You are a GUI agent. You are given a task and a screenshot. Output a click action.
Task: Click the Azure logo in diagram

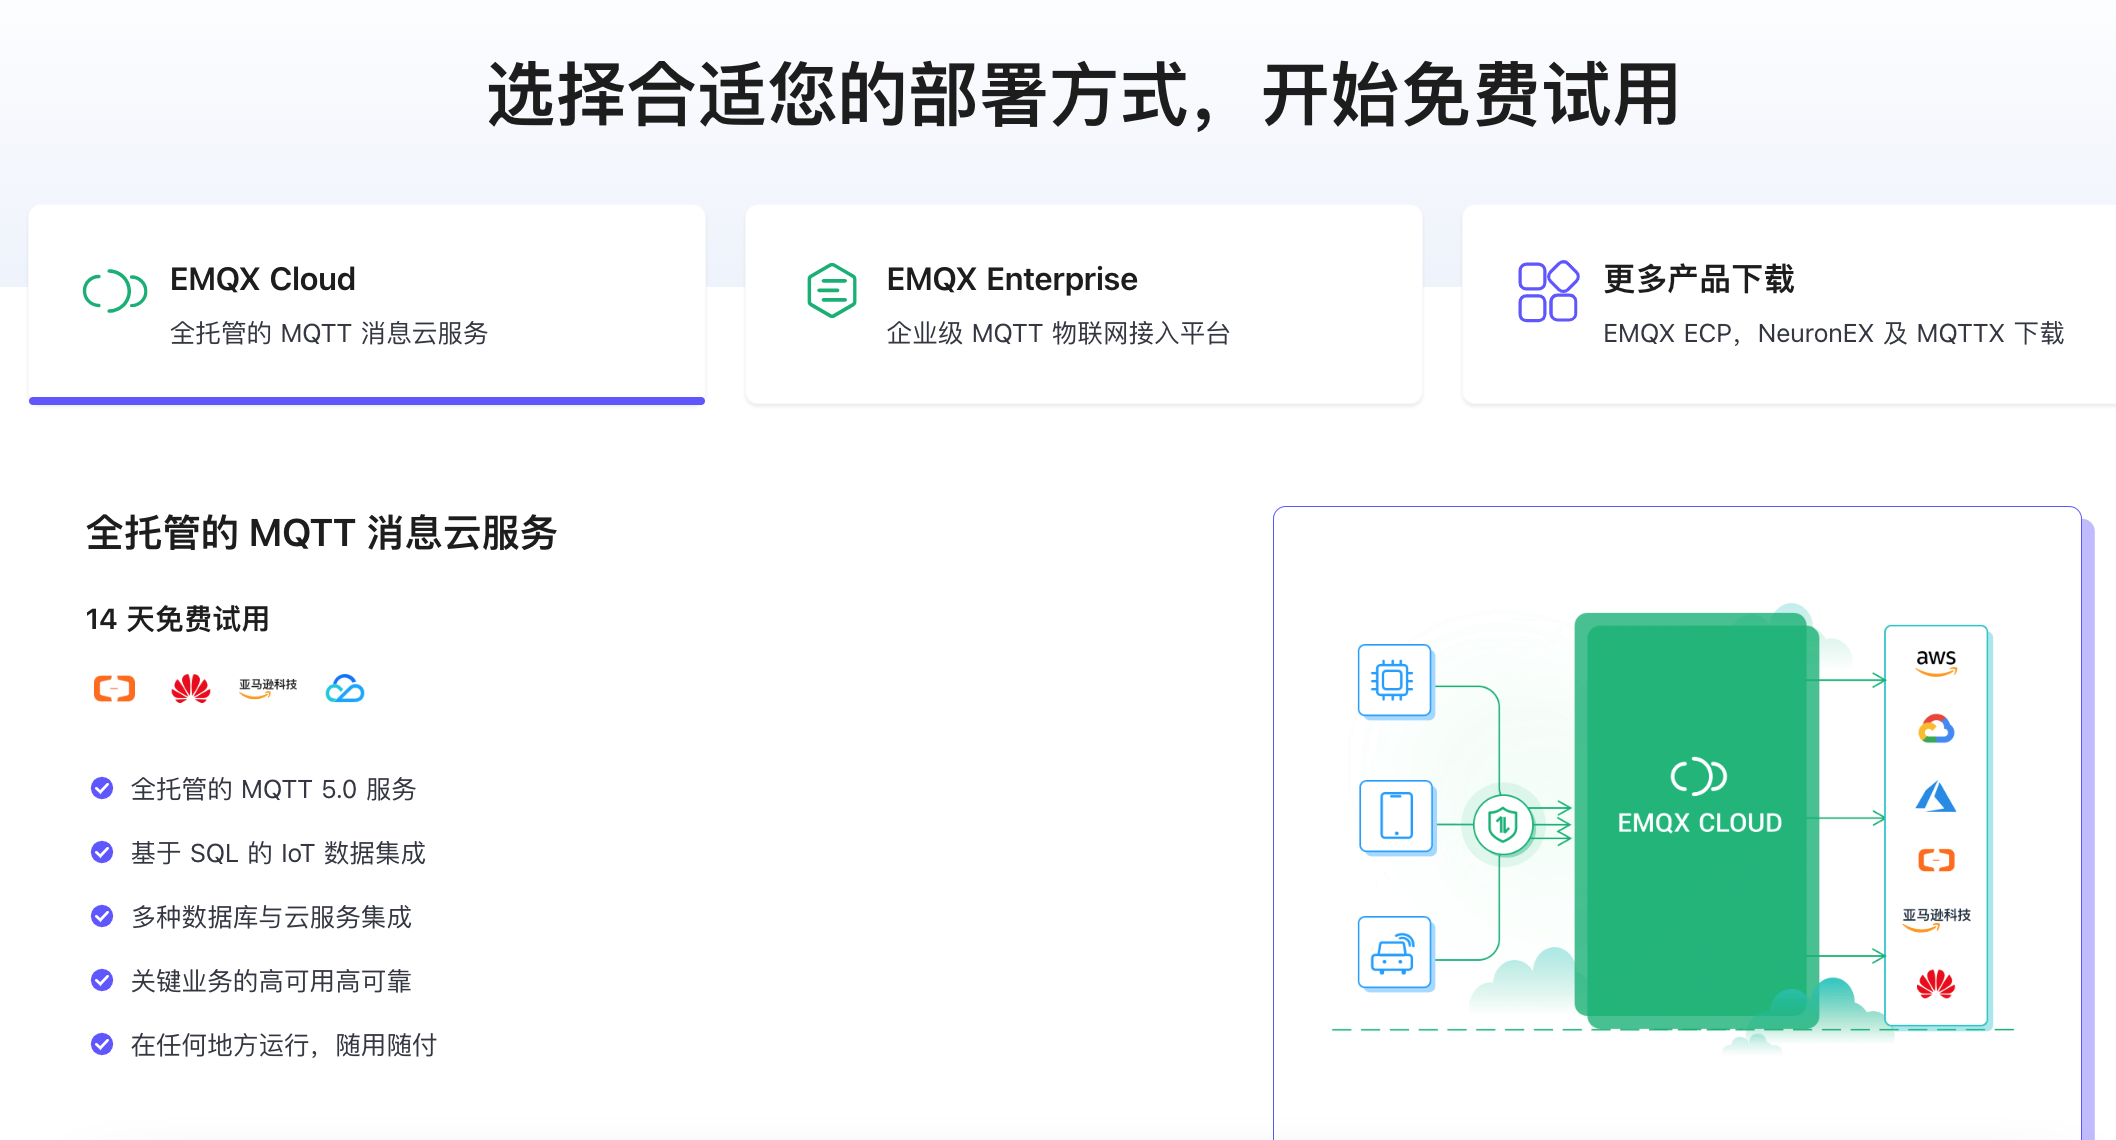coord(1936,797)
